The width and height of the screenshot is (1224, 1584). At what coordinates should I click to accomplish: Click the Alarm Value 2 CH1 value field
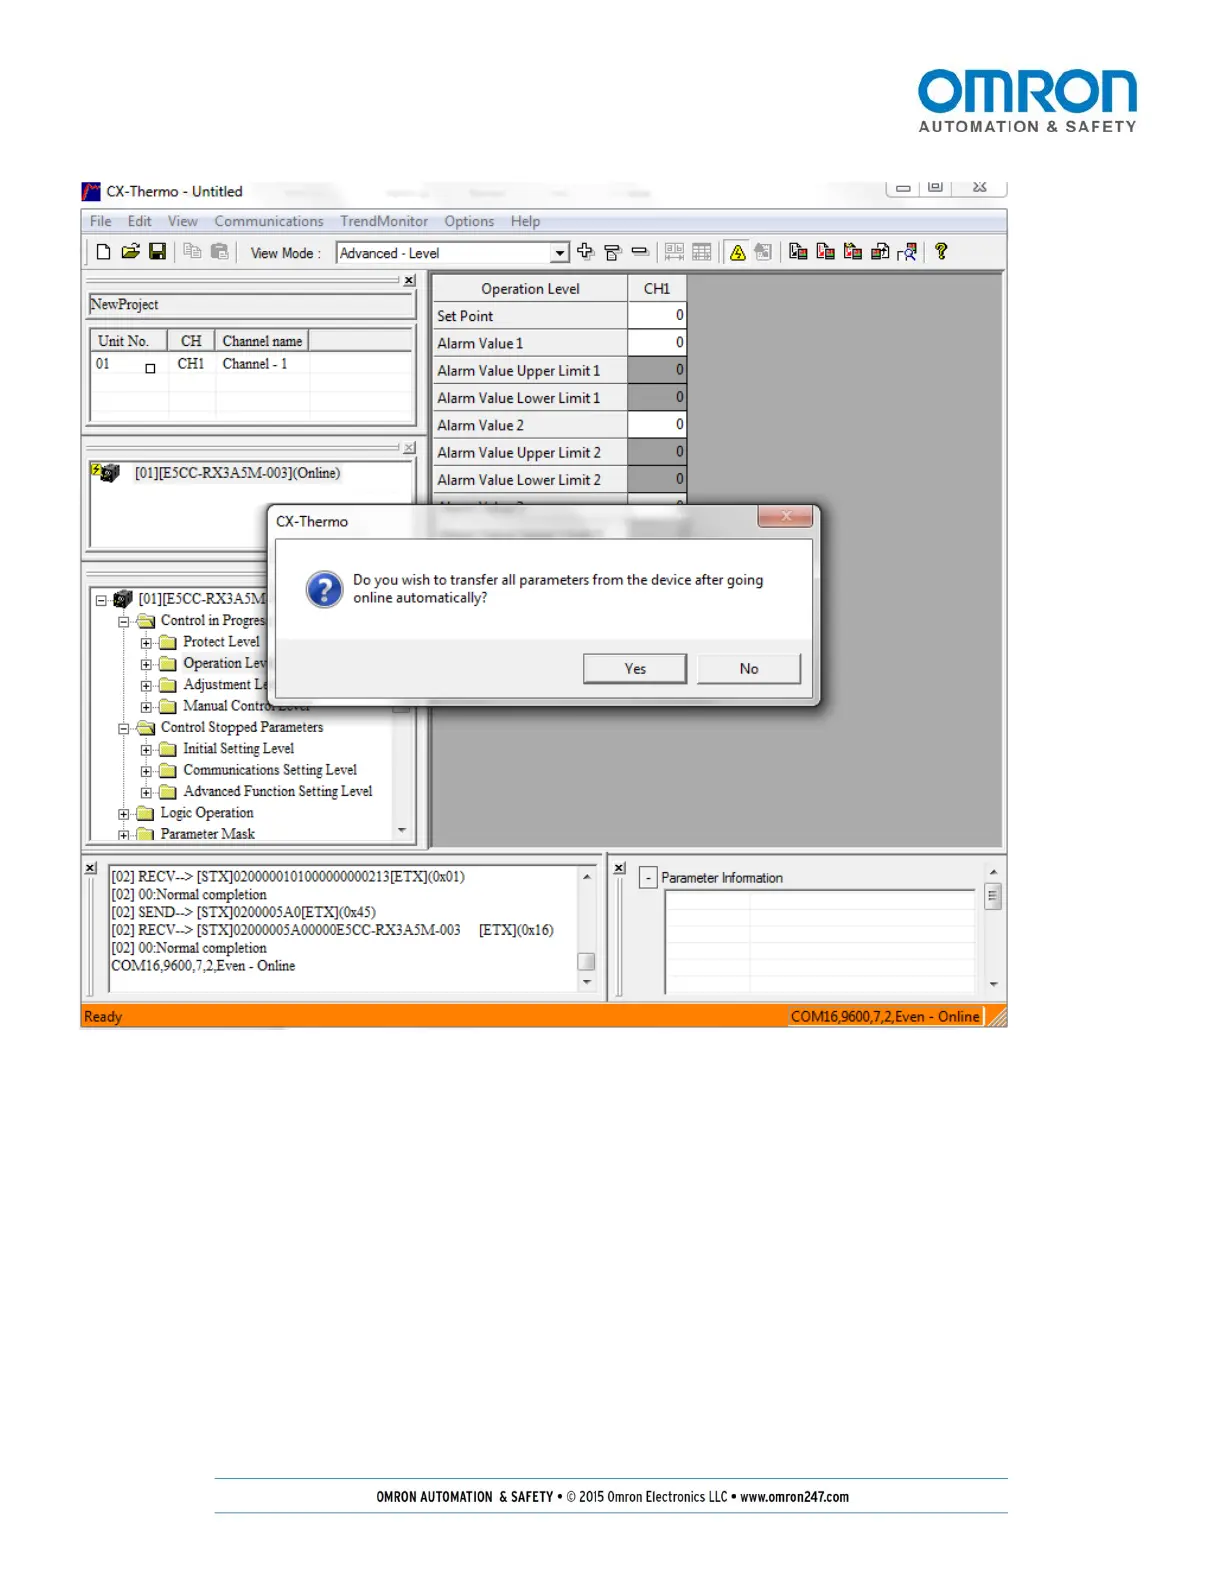point(657,424)
